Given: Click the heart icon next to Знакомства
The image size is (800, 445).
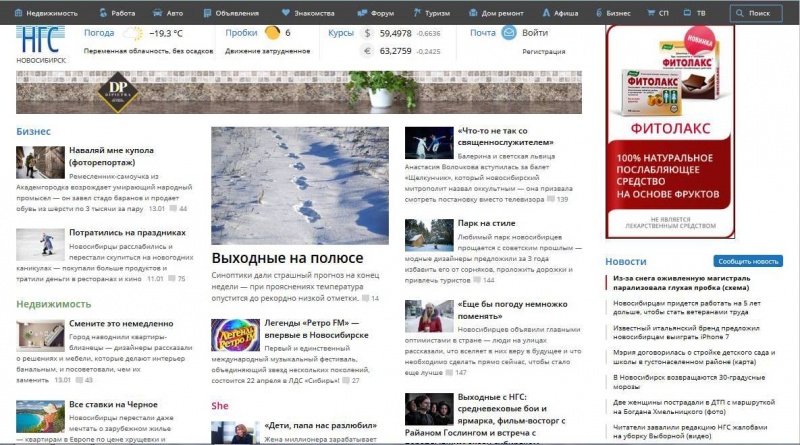Looking at the screenshot, I should [286, 14].
